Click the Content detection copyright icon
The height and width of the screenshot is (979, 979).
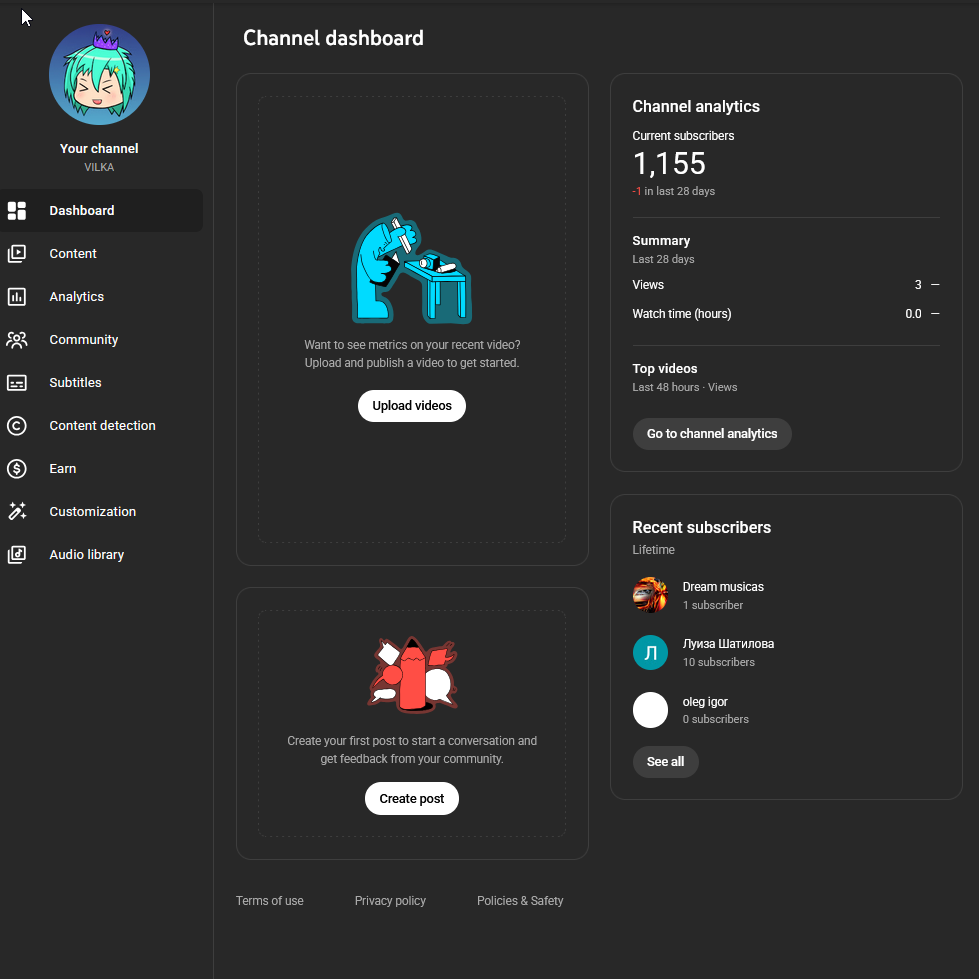[17, 426]
